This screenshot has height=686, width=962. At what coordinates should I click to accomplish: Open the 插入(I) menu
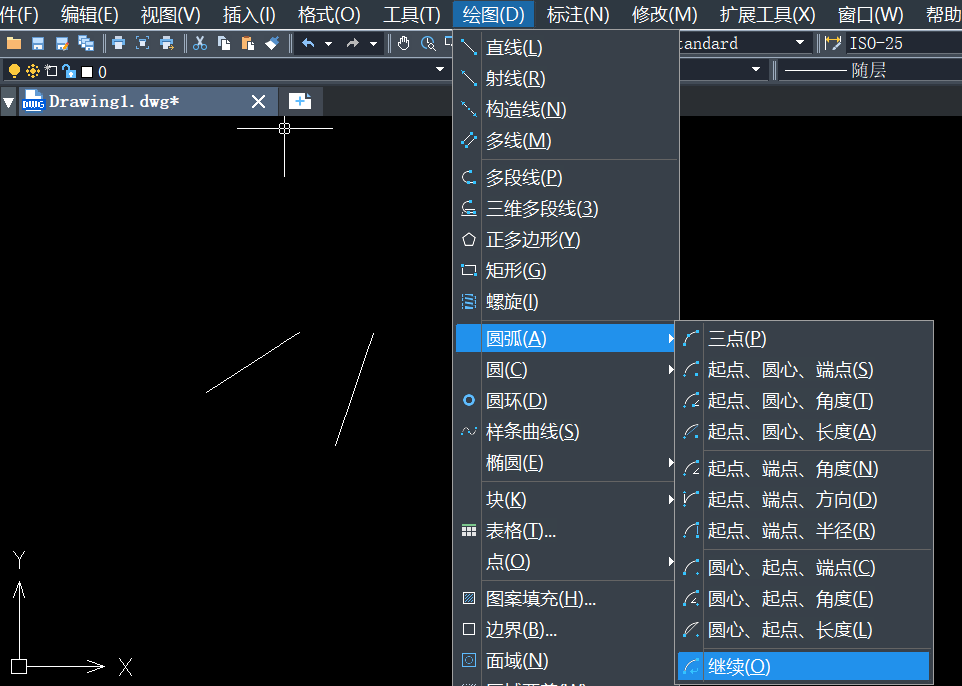pyautogui.click(x=249, y=14)
